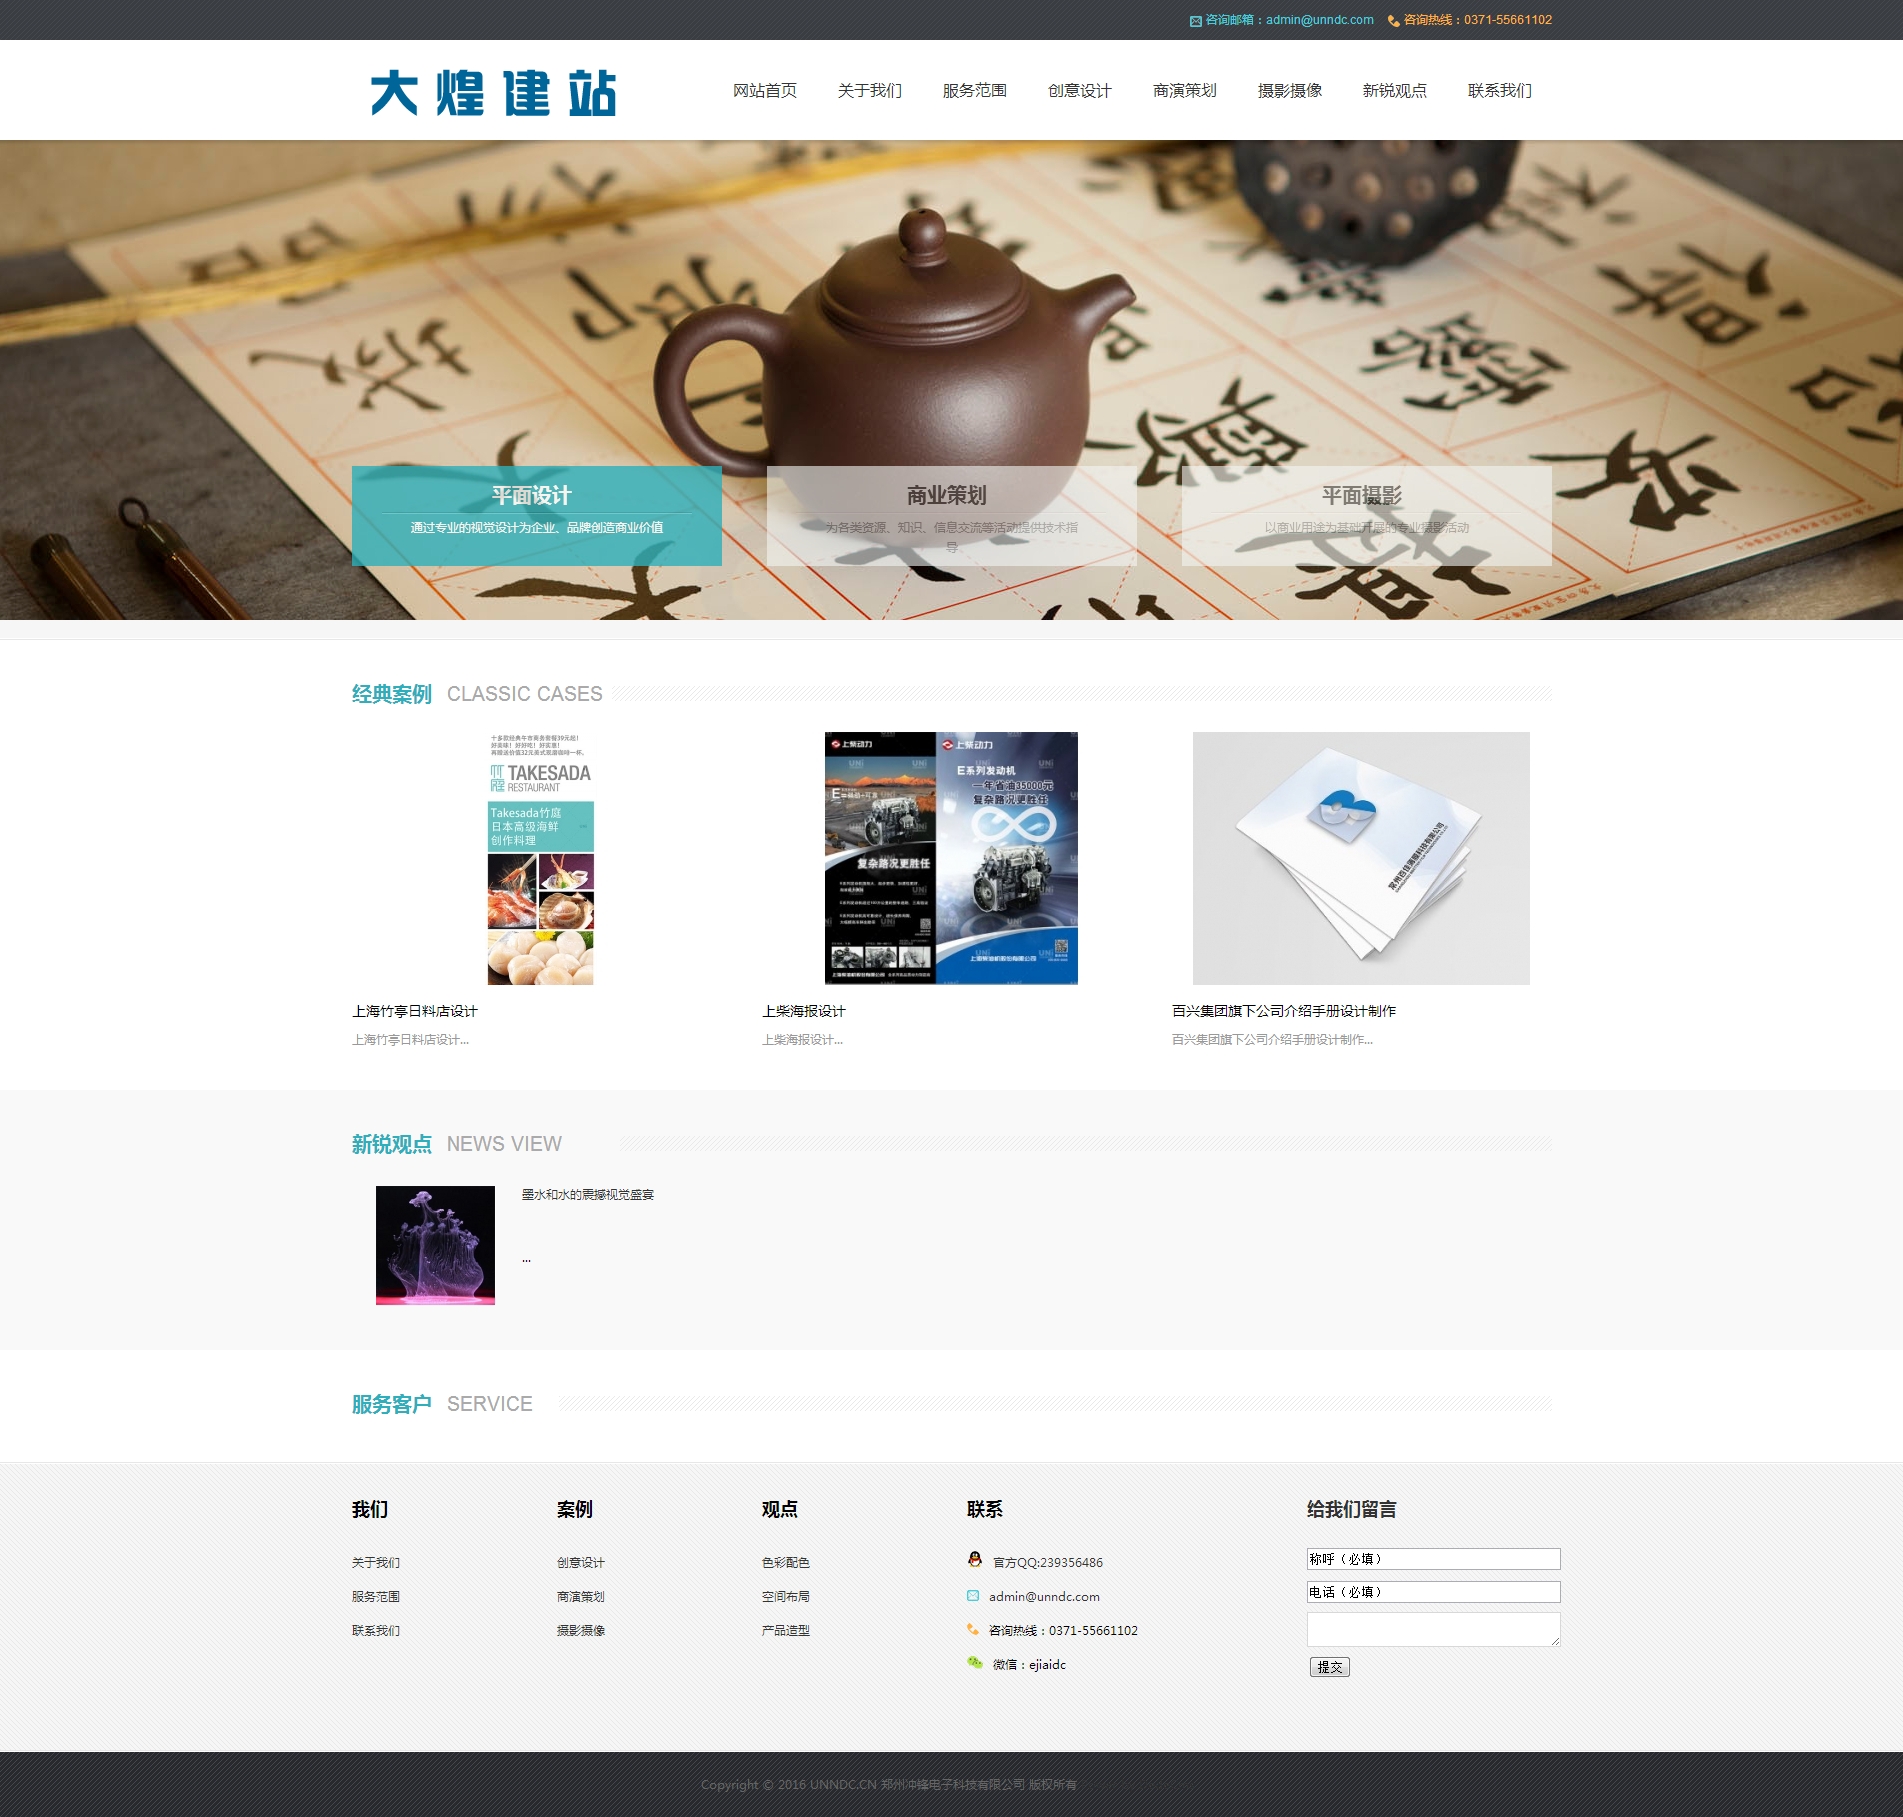This screenshot has width=1903, height=1817.
Task: Open the 墨水和水的震撼视觉盛宴 news article link
Action: pos(588,1194)
